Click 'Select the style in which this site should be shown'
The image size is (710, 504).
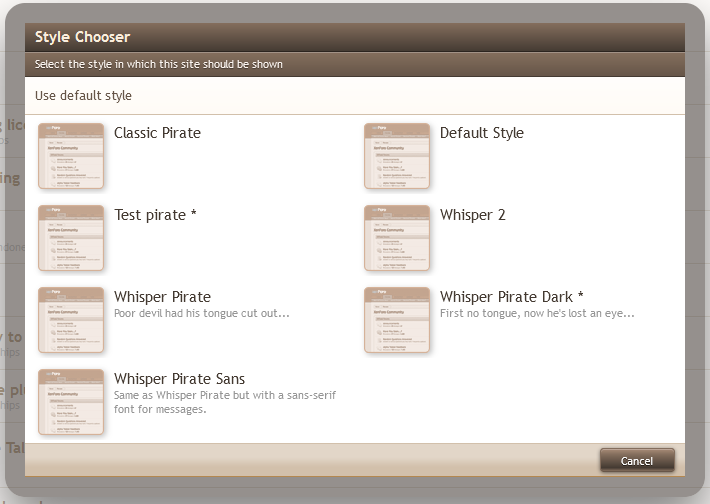158,64
